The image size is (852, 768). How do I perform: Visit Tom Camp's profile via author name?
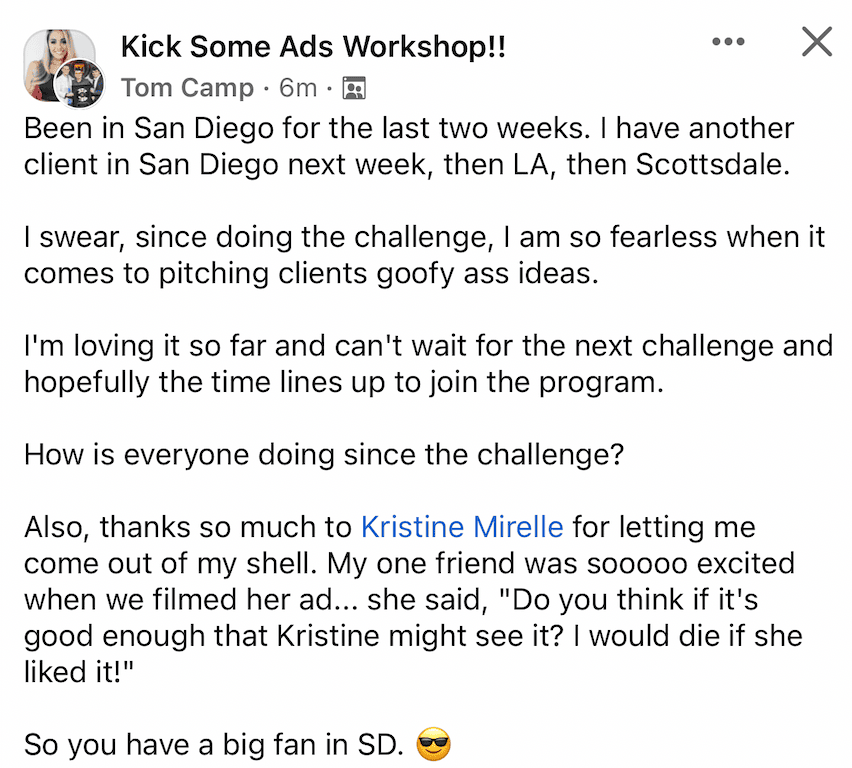pos(187,88)
